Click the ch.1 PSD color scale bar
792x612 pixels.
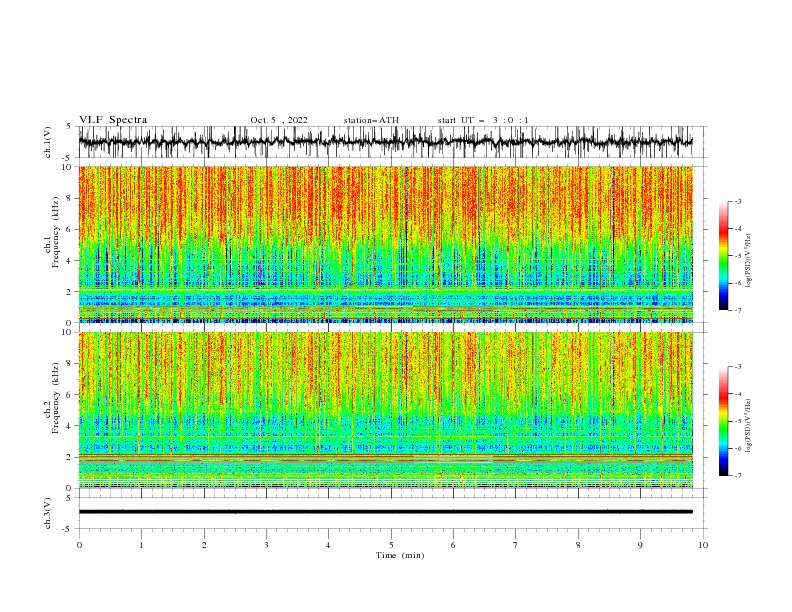[x=724, y=256]
